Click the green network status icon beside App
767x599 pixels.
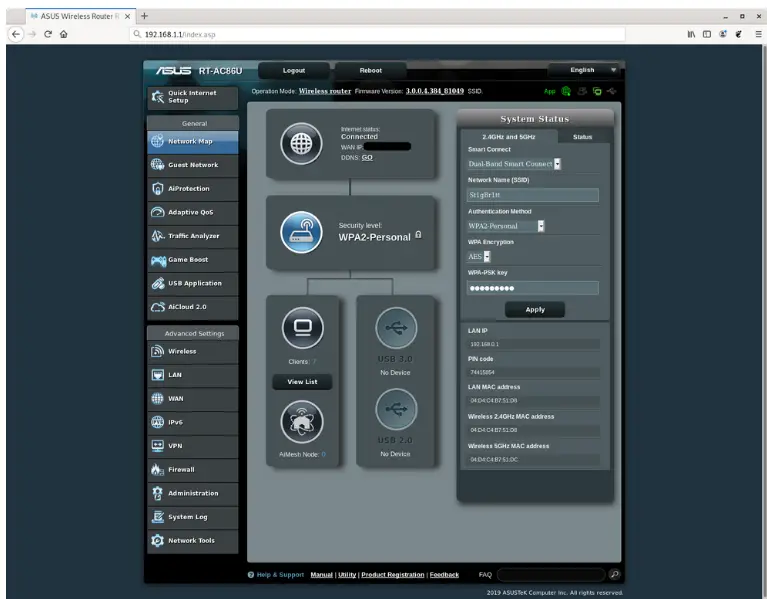pos(566,91)
